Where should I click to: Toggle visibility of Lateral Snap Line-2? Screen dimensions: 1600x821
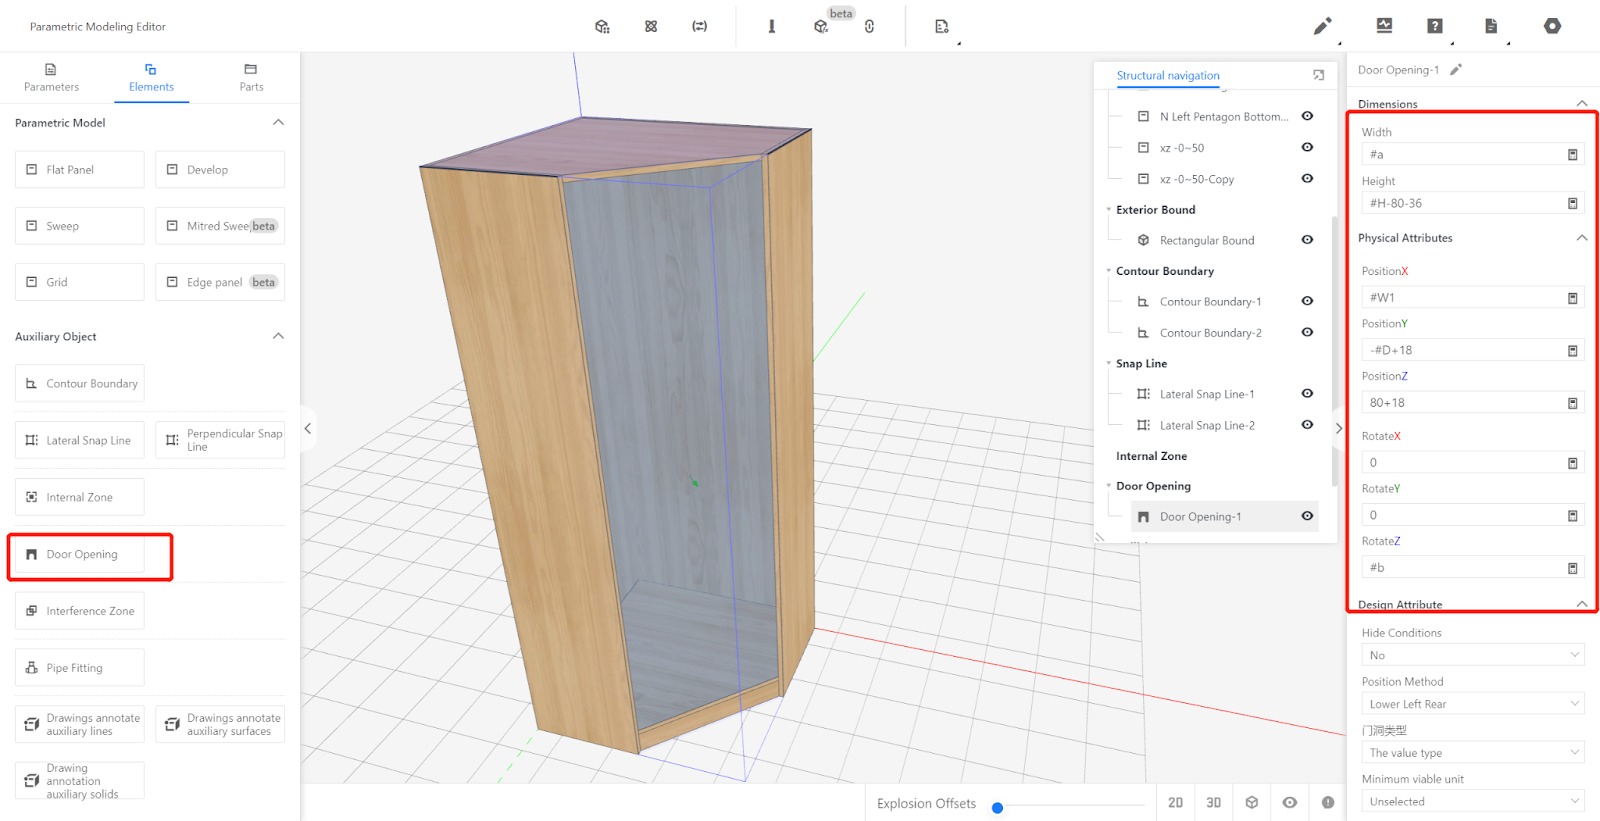[x=1307, y=425]
